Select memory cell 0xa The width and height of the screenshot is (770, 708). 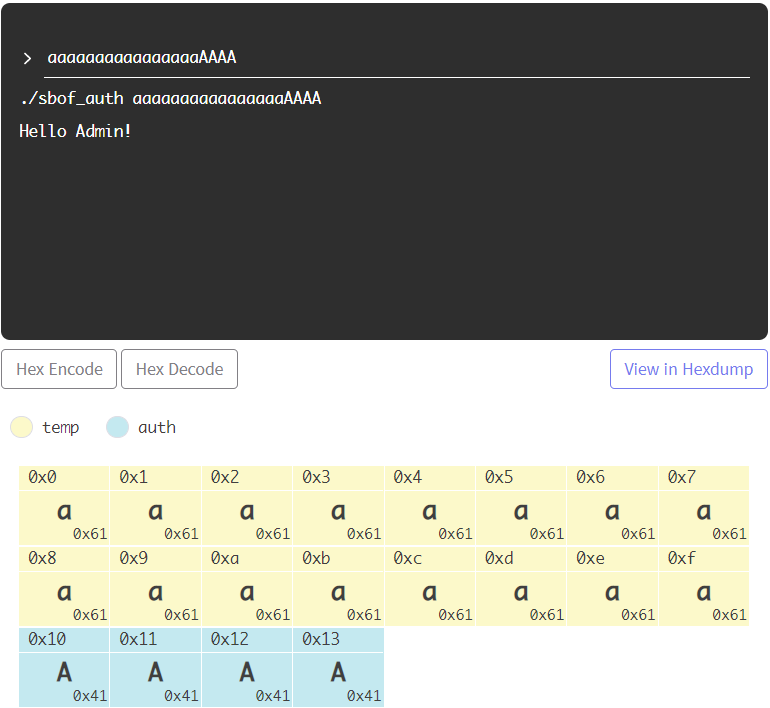coord(247,587)
